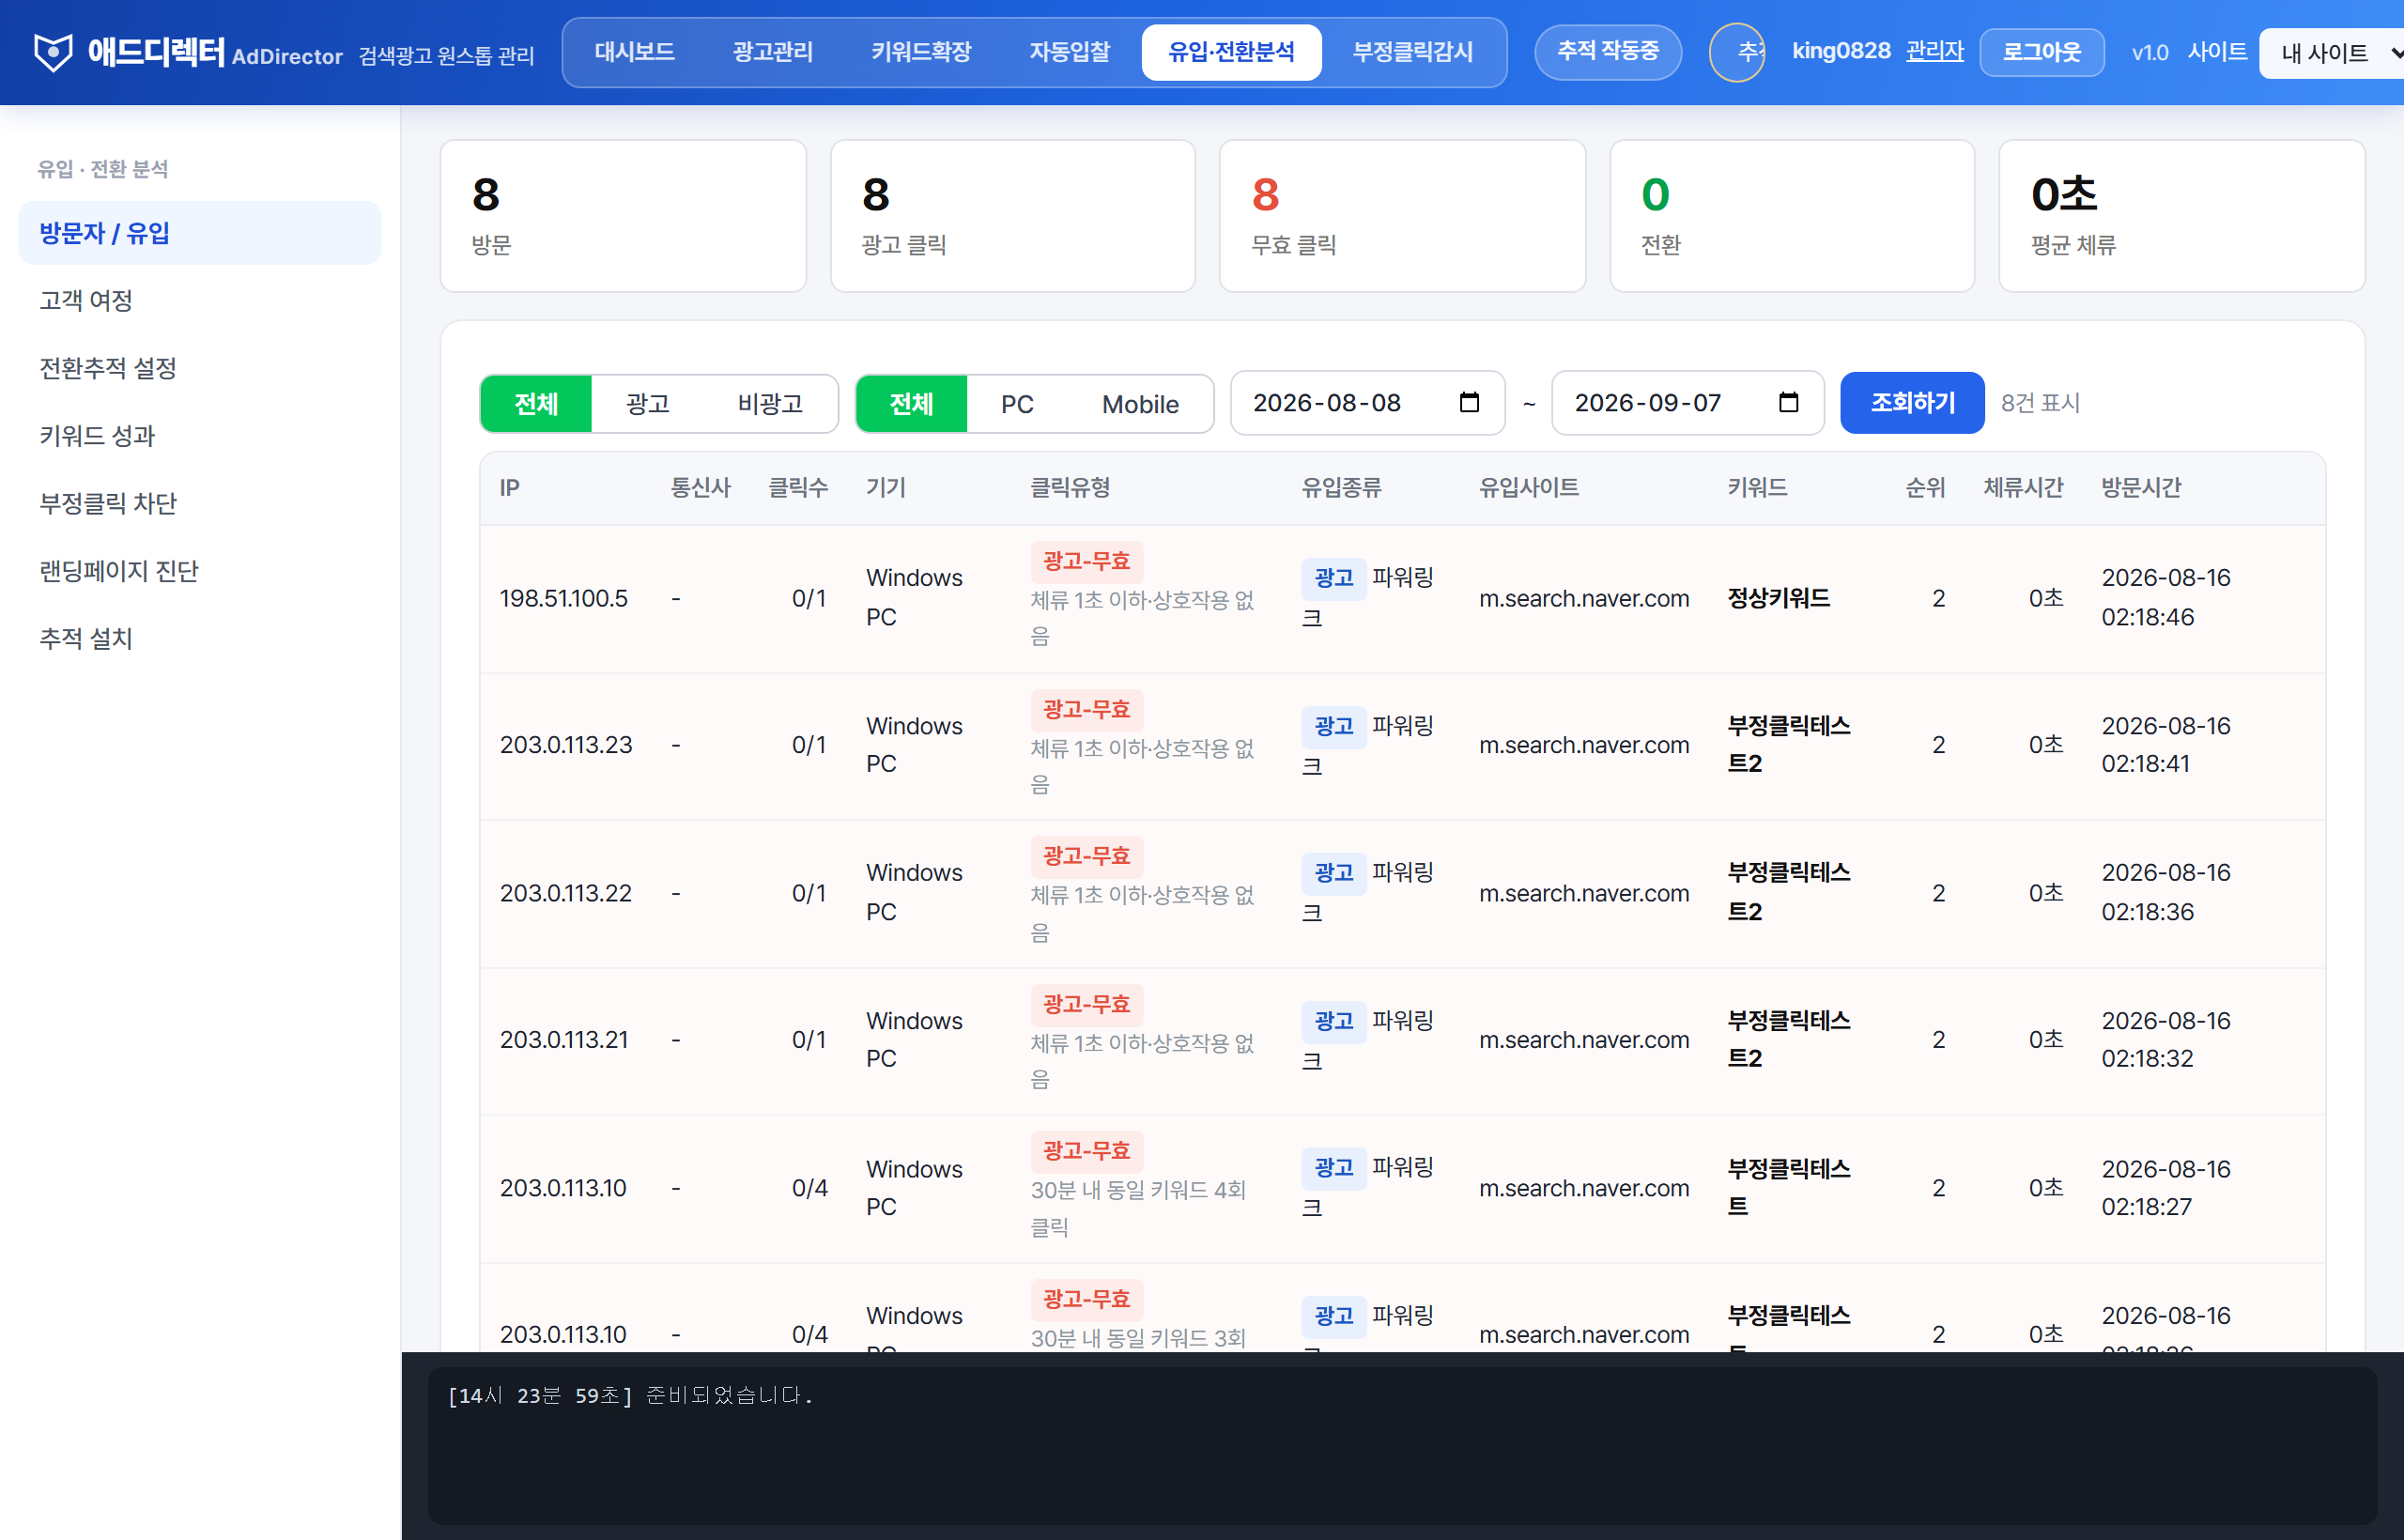Click the log message 준비되었습니다

[729, 1395]
